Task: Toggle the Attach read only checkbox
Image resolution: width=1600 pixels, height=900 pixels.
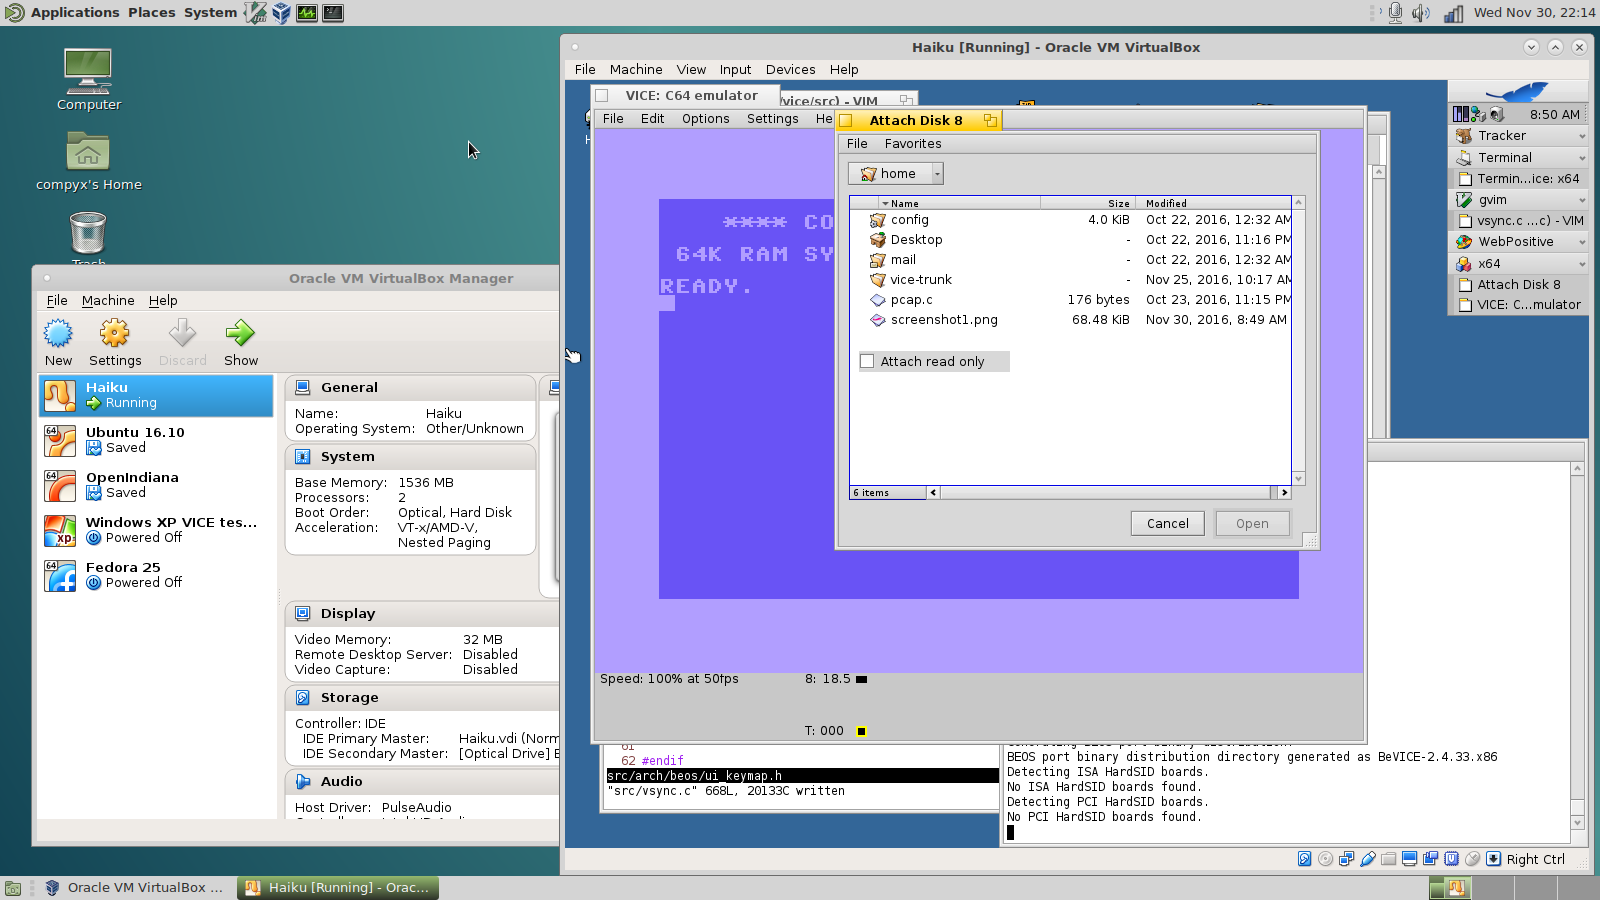Action: (x=867, y=361)
